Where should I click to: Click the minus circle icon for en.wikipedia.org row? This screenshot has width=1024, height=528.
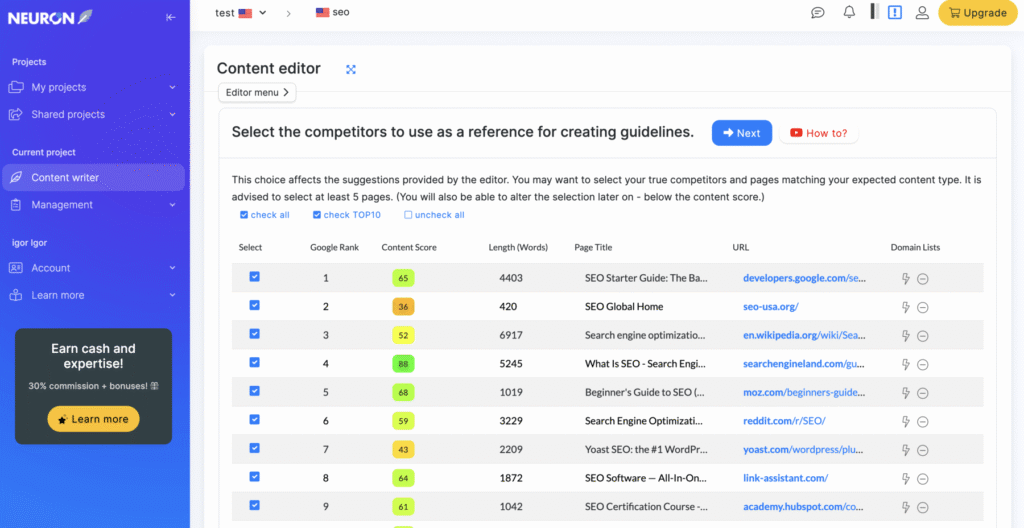point(923,336)
